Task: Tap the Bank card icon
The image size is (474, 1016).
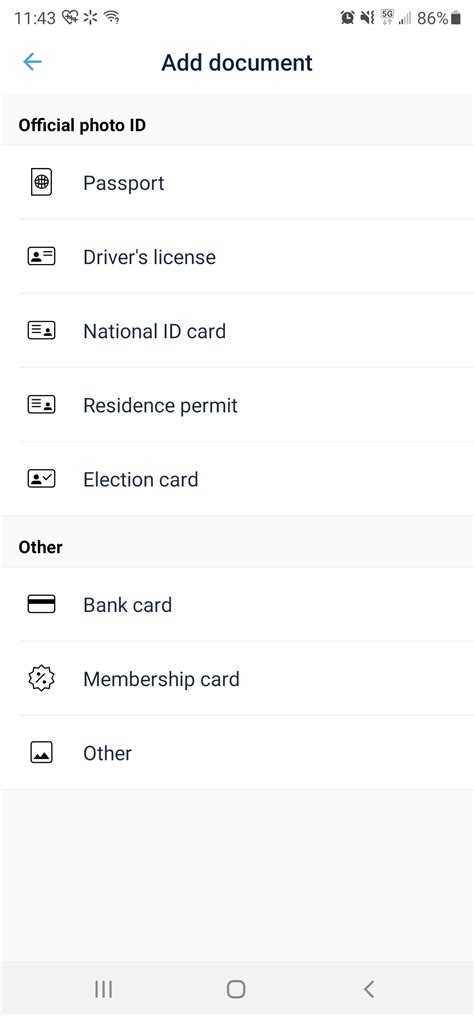Action: [x=41, y=605]
